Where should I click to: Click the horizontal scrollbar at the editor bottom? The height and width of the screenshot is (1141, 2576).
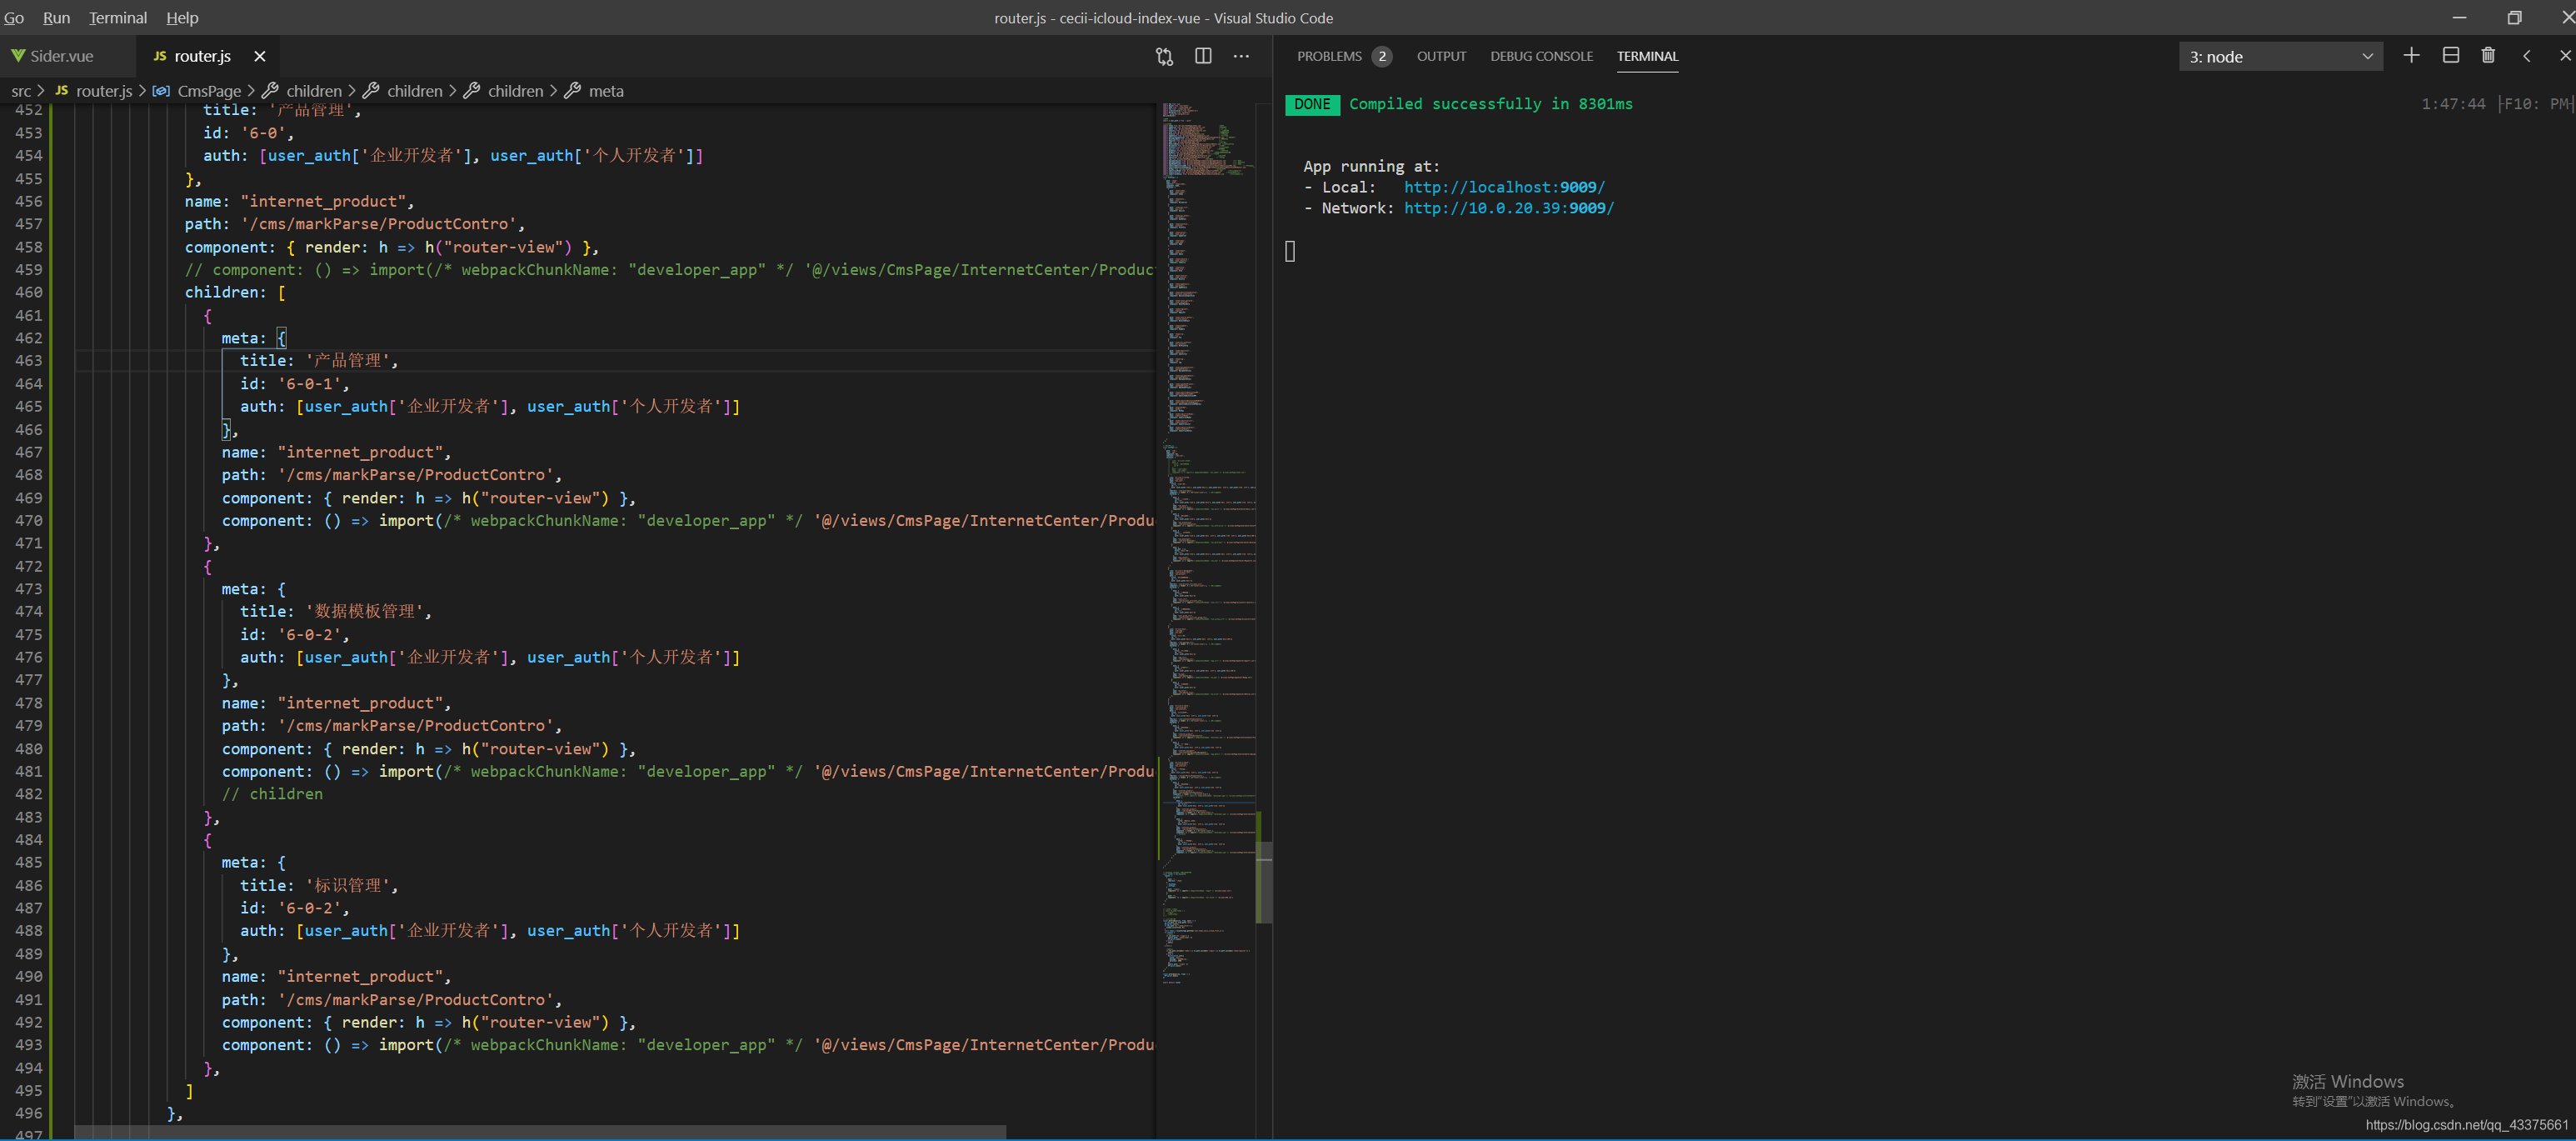[540, 1131]
